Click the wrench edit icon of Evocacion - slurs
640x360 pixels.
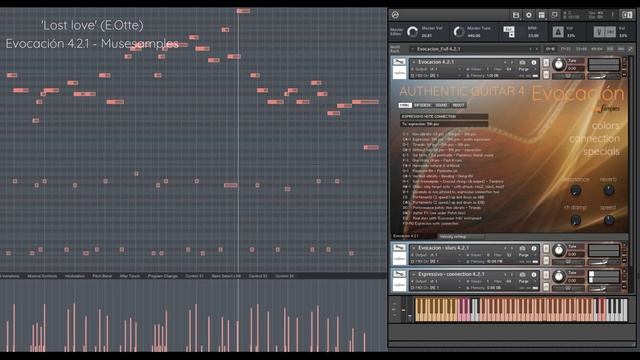tap(399, 248)
